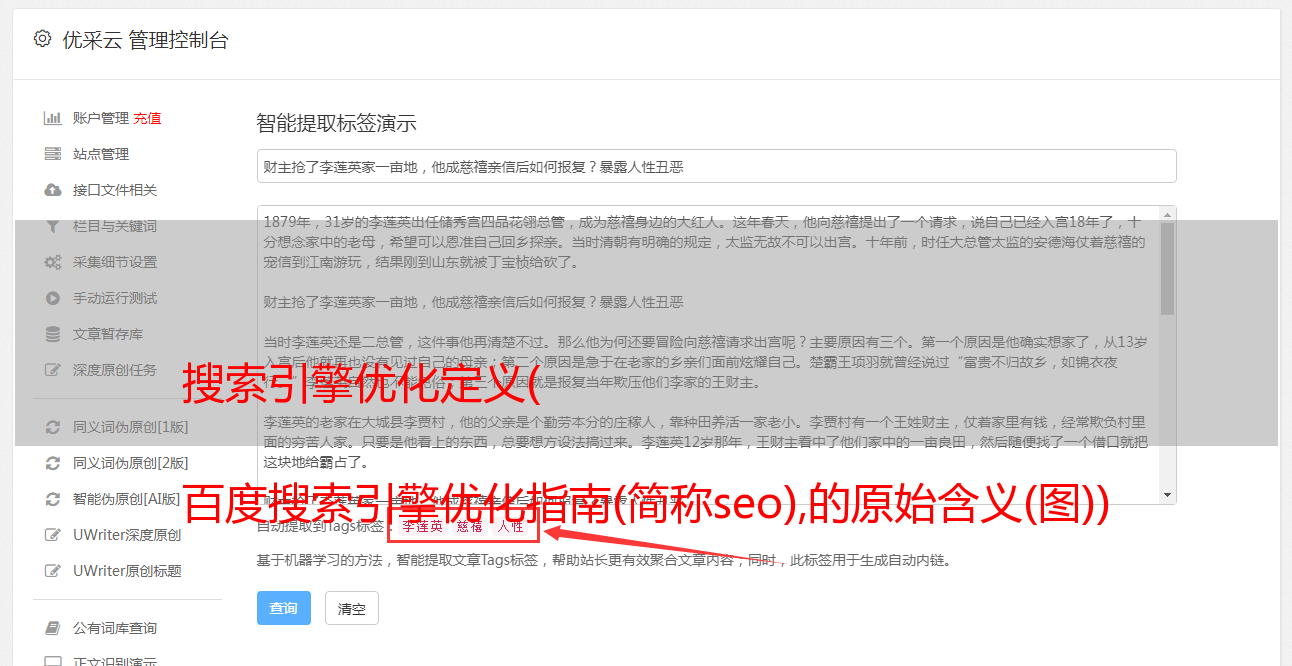Select the 公有词库查询 book icon
The height and width of the screenshot is (666, 1292).
53,628
